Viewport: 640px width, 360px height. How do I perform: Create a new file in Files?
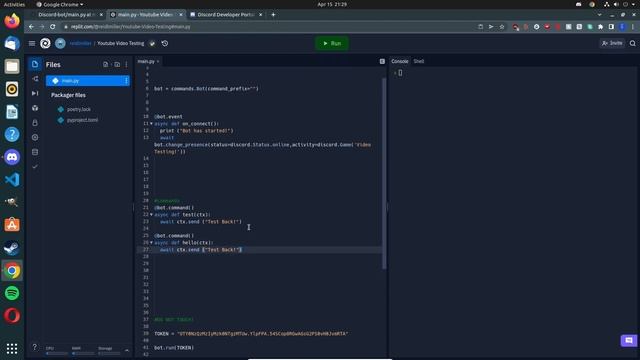(106, 64)
